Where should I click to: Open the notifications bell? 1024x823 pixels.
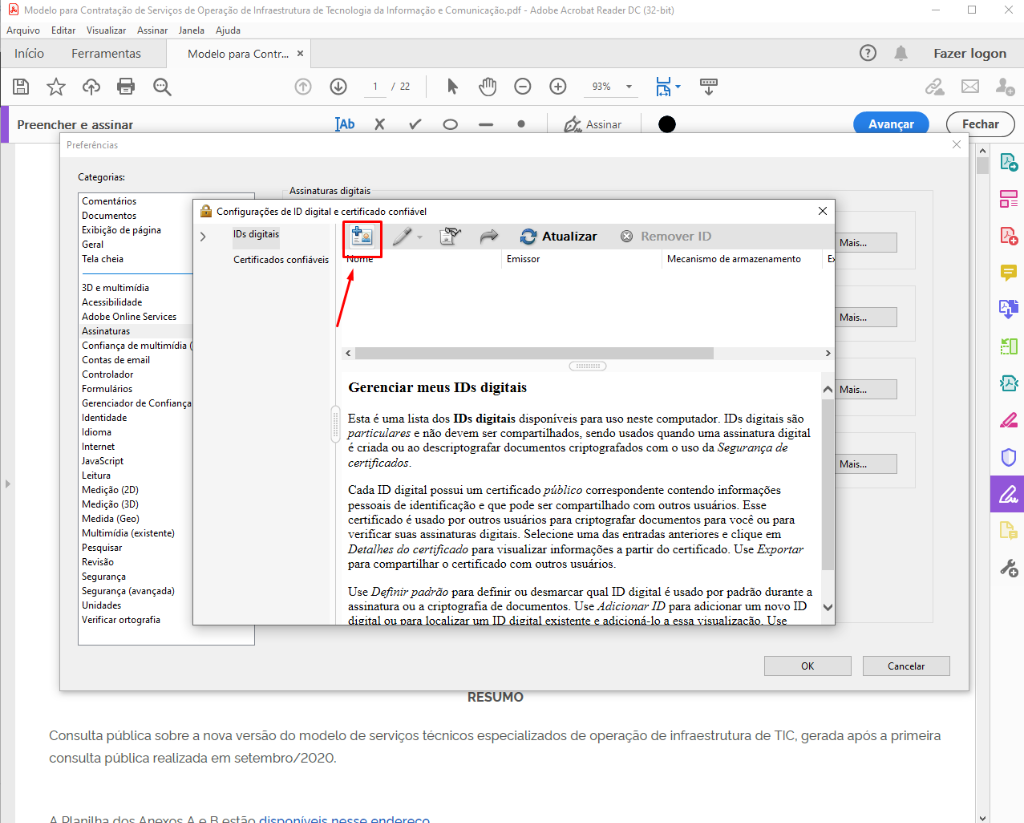click(x=901, y=53)
